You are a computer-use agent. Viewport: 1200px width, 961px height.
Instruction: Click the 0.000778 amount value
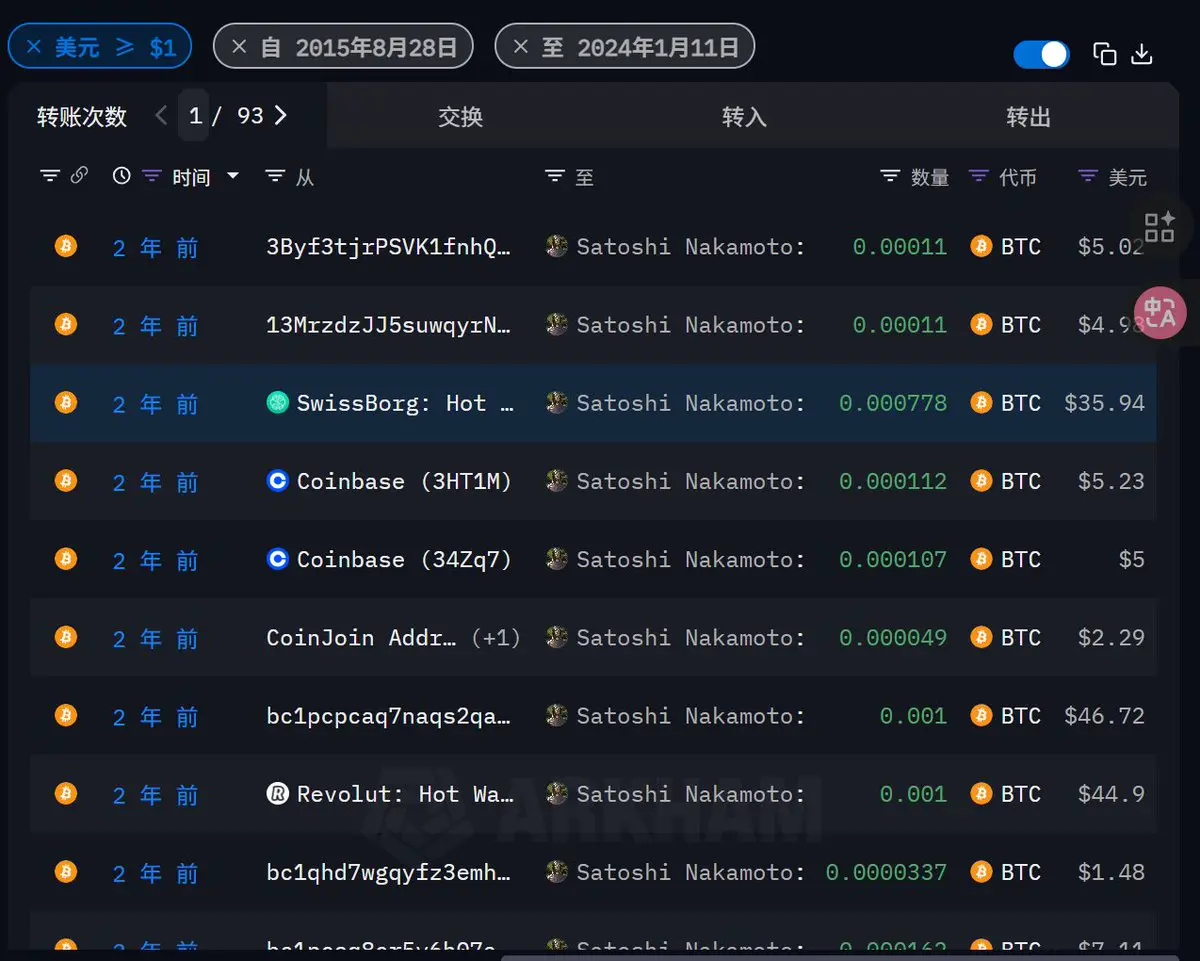coord(893,403)
